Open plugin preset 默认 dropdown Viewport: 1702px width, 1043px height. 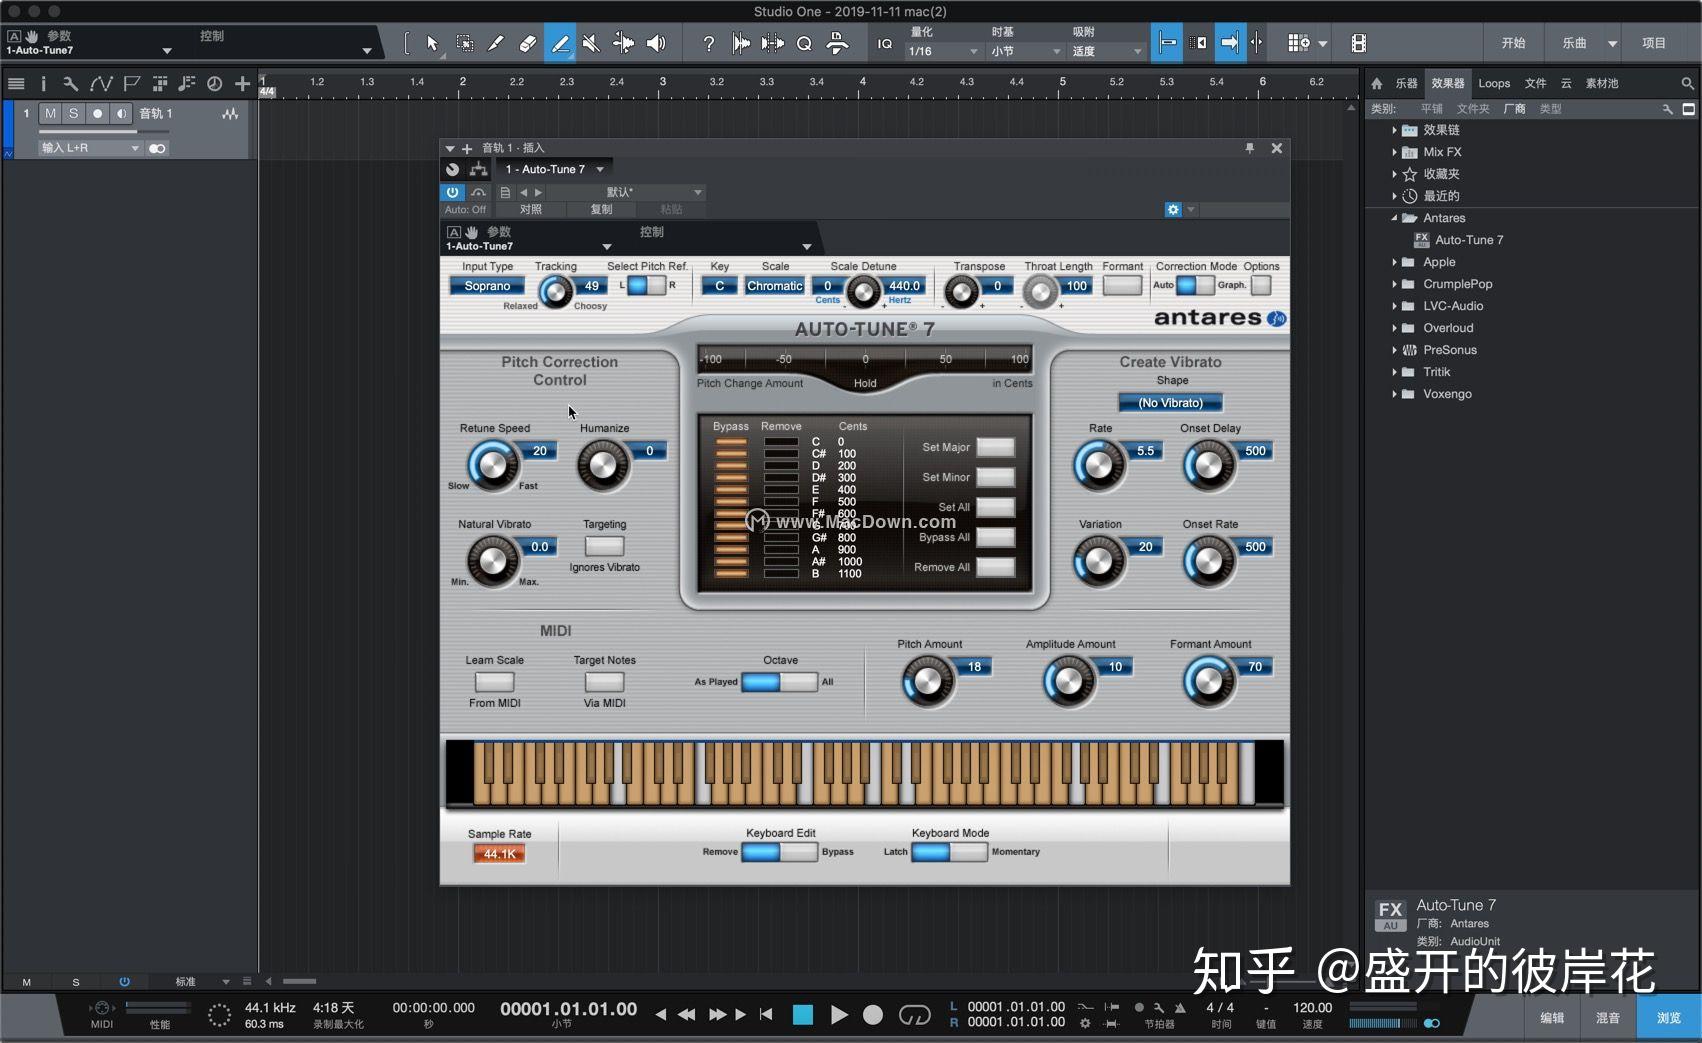[655, 192]
